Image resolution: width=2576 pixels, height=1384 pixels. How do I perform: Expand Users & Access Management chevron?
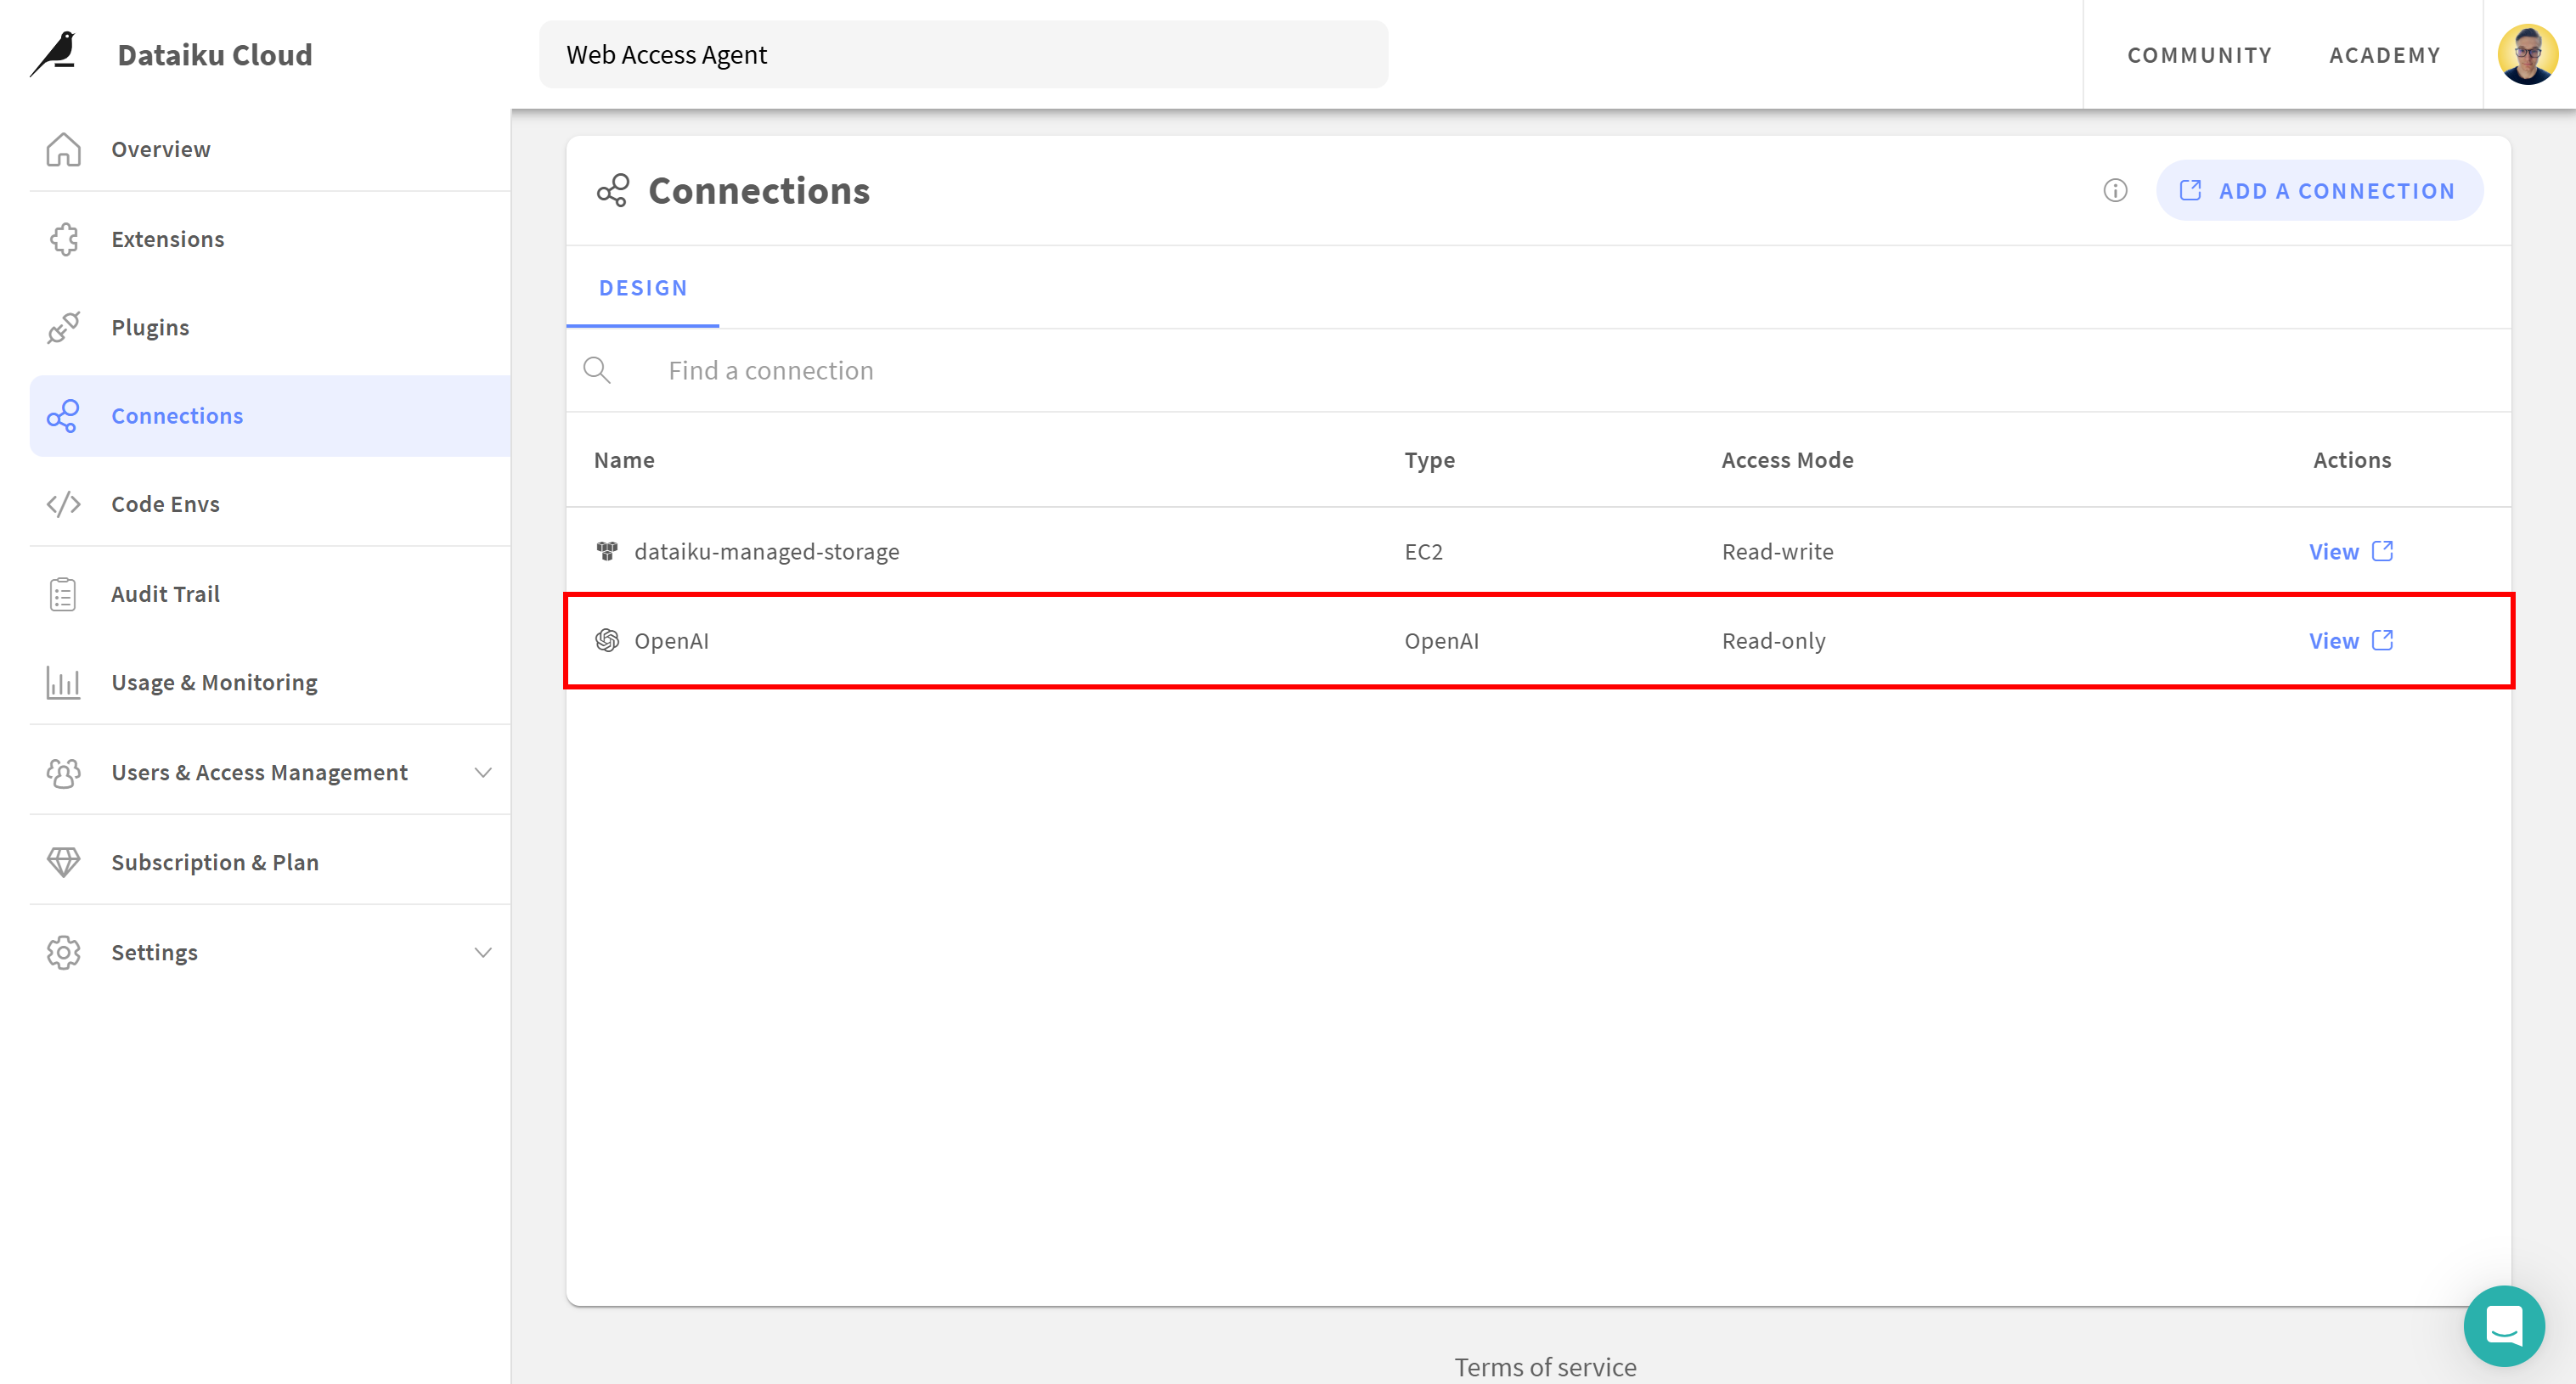pos(483,772)
